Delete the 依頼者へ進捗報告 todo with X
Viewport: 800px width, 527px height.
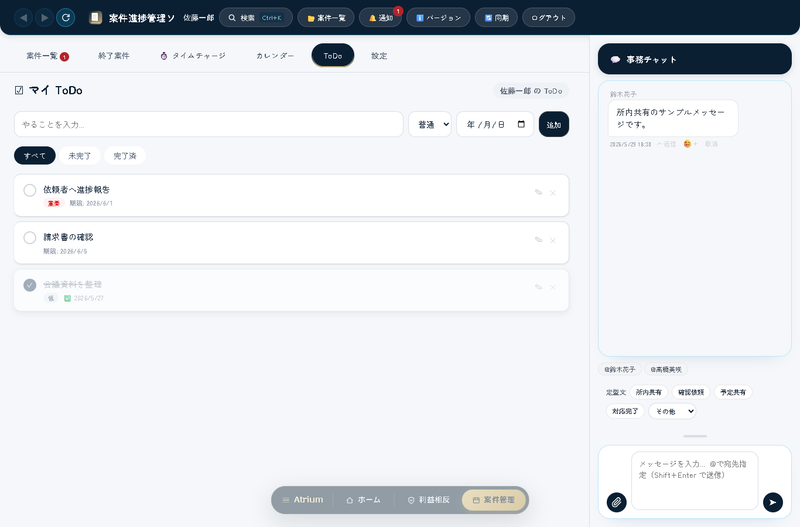coord(553,193)
